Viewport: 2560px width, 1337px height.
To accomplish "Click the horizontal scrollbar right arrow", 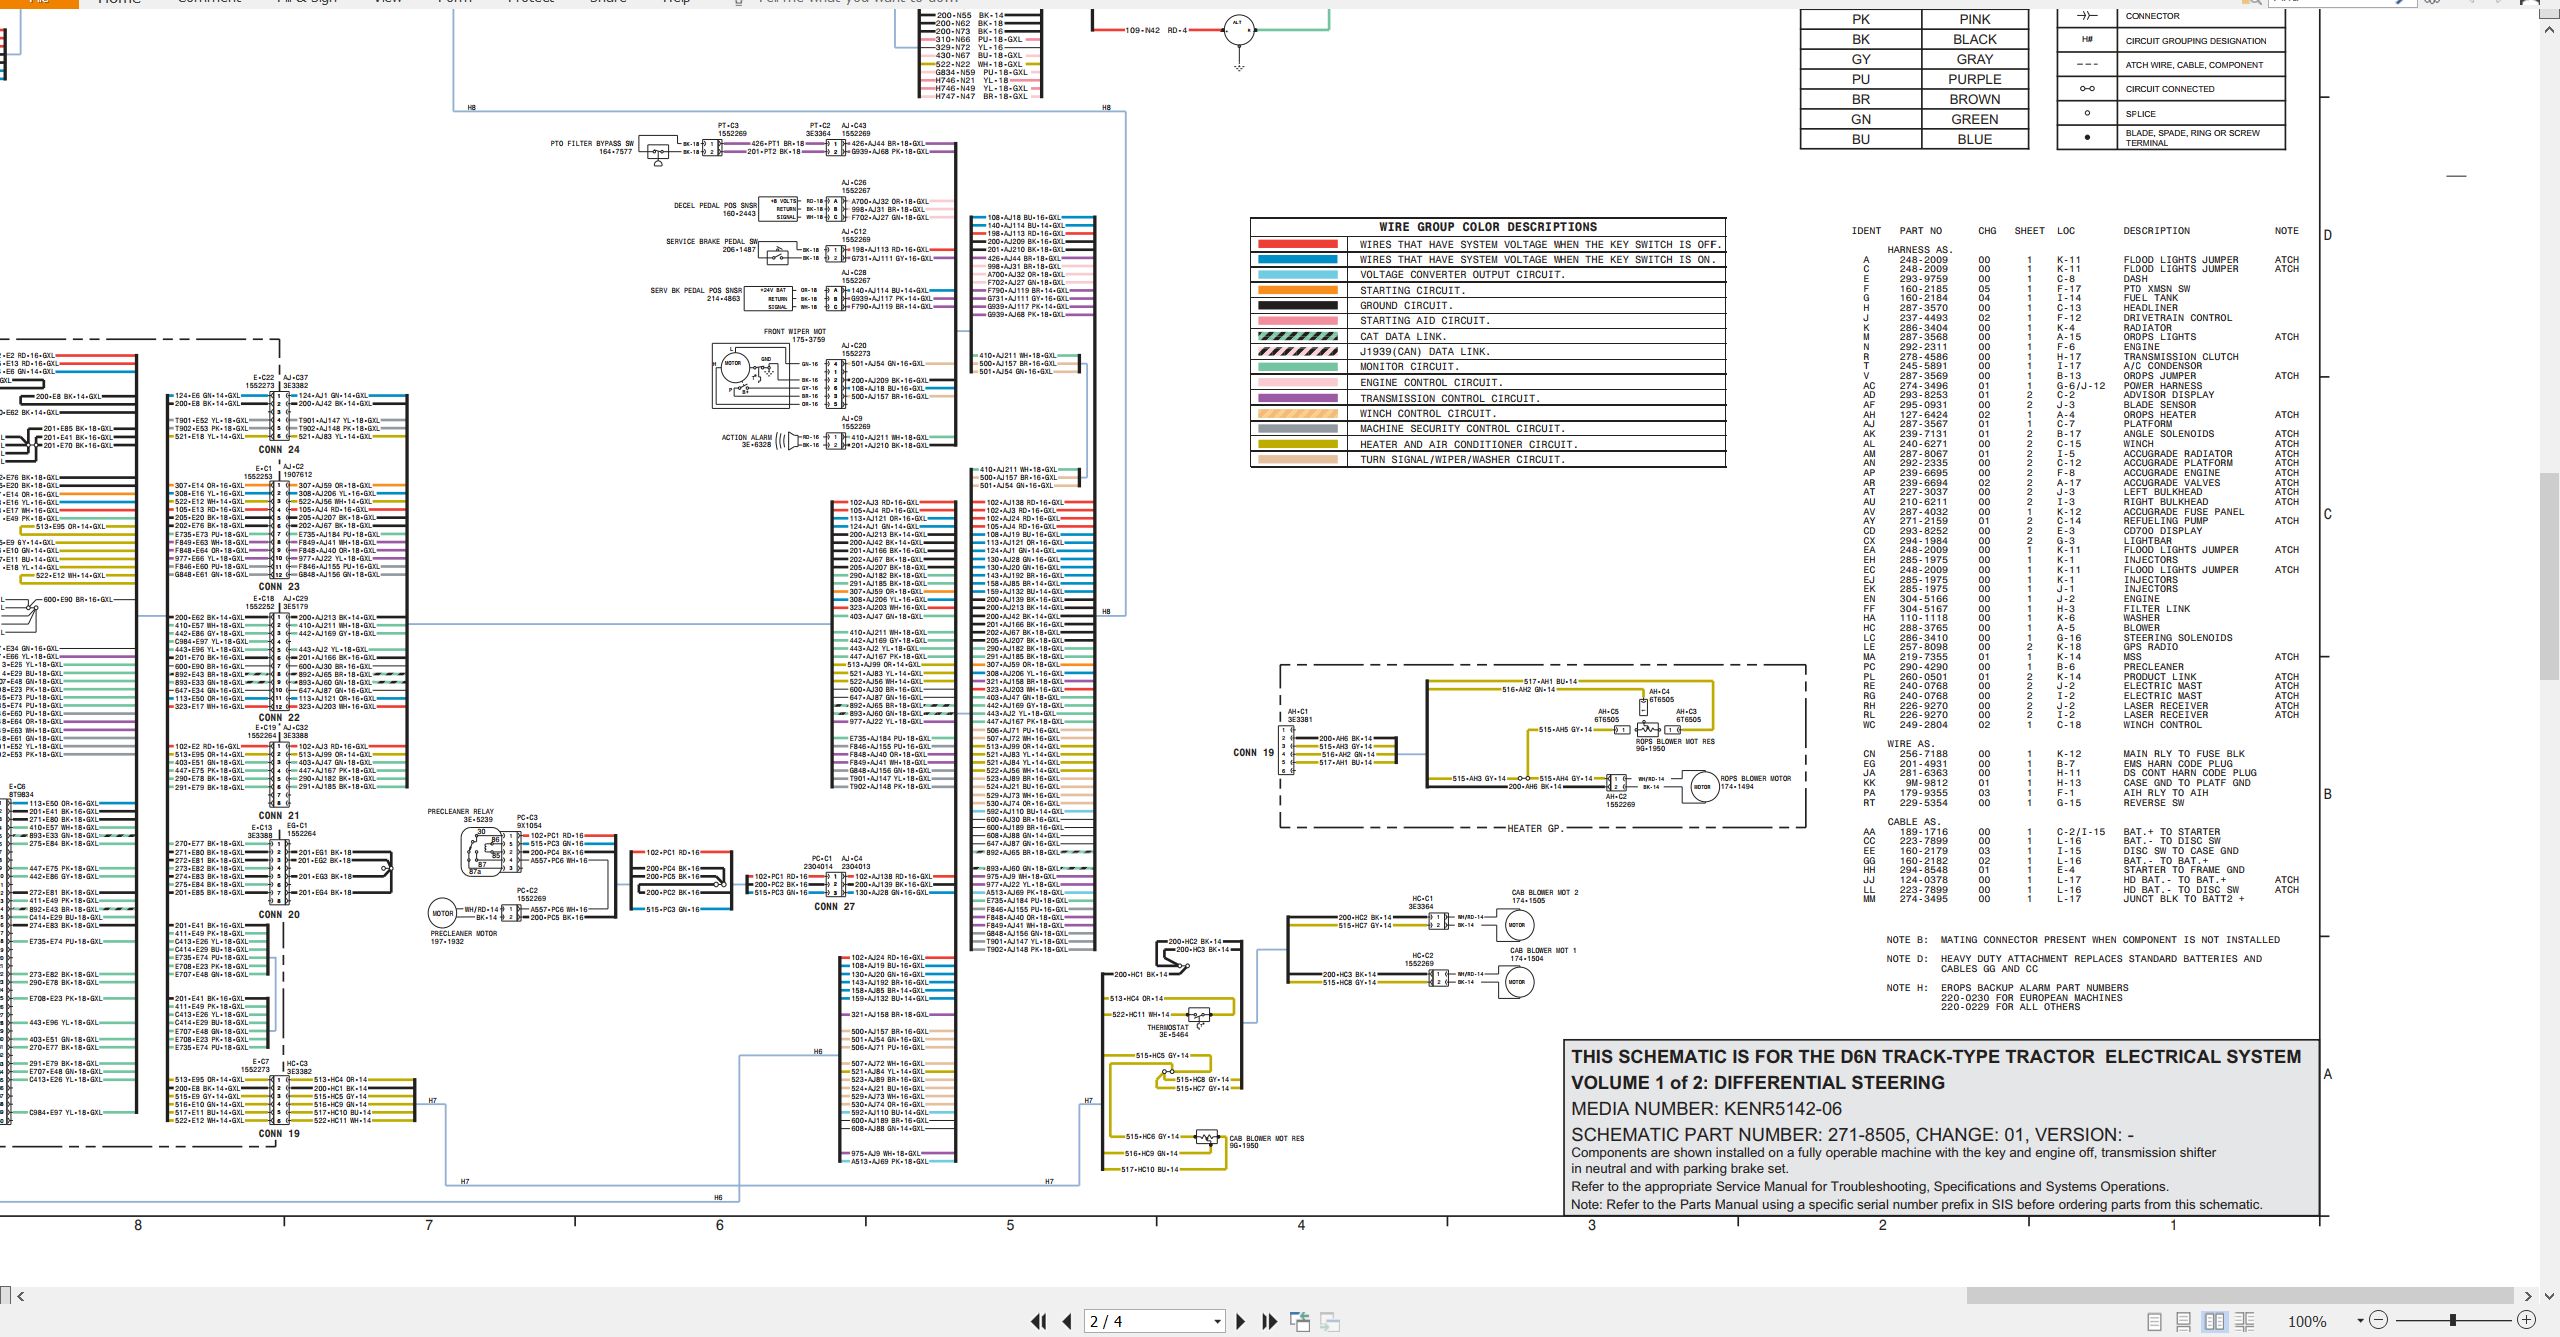I will click(x=2529, y=1296).
